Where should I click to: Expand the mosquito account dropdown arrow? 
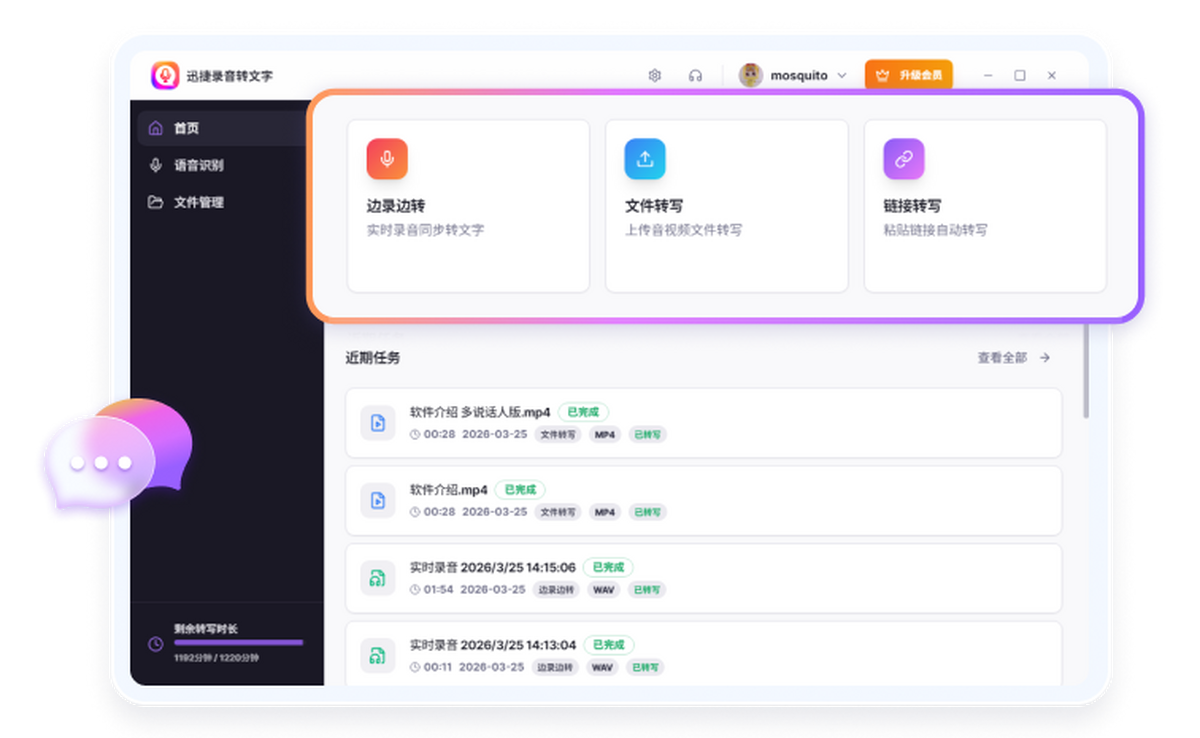coord(842,75)
